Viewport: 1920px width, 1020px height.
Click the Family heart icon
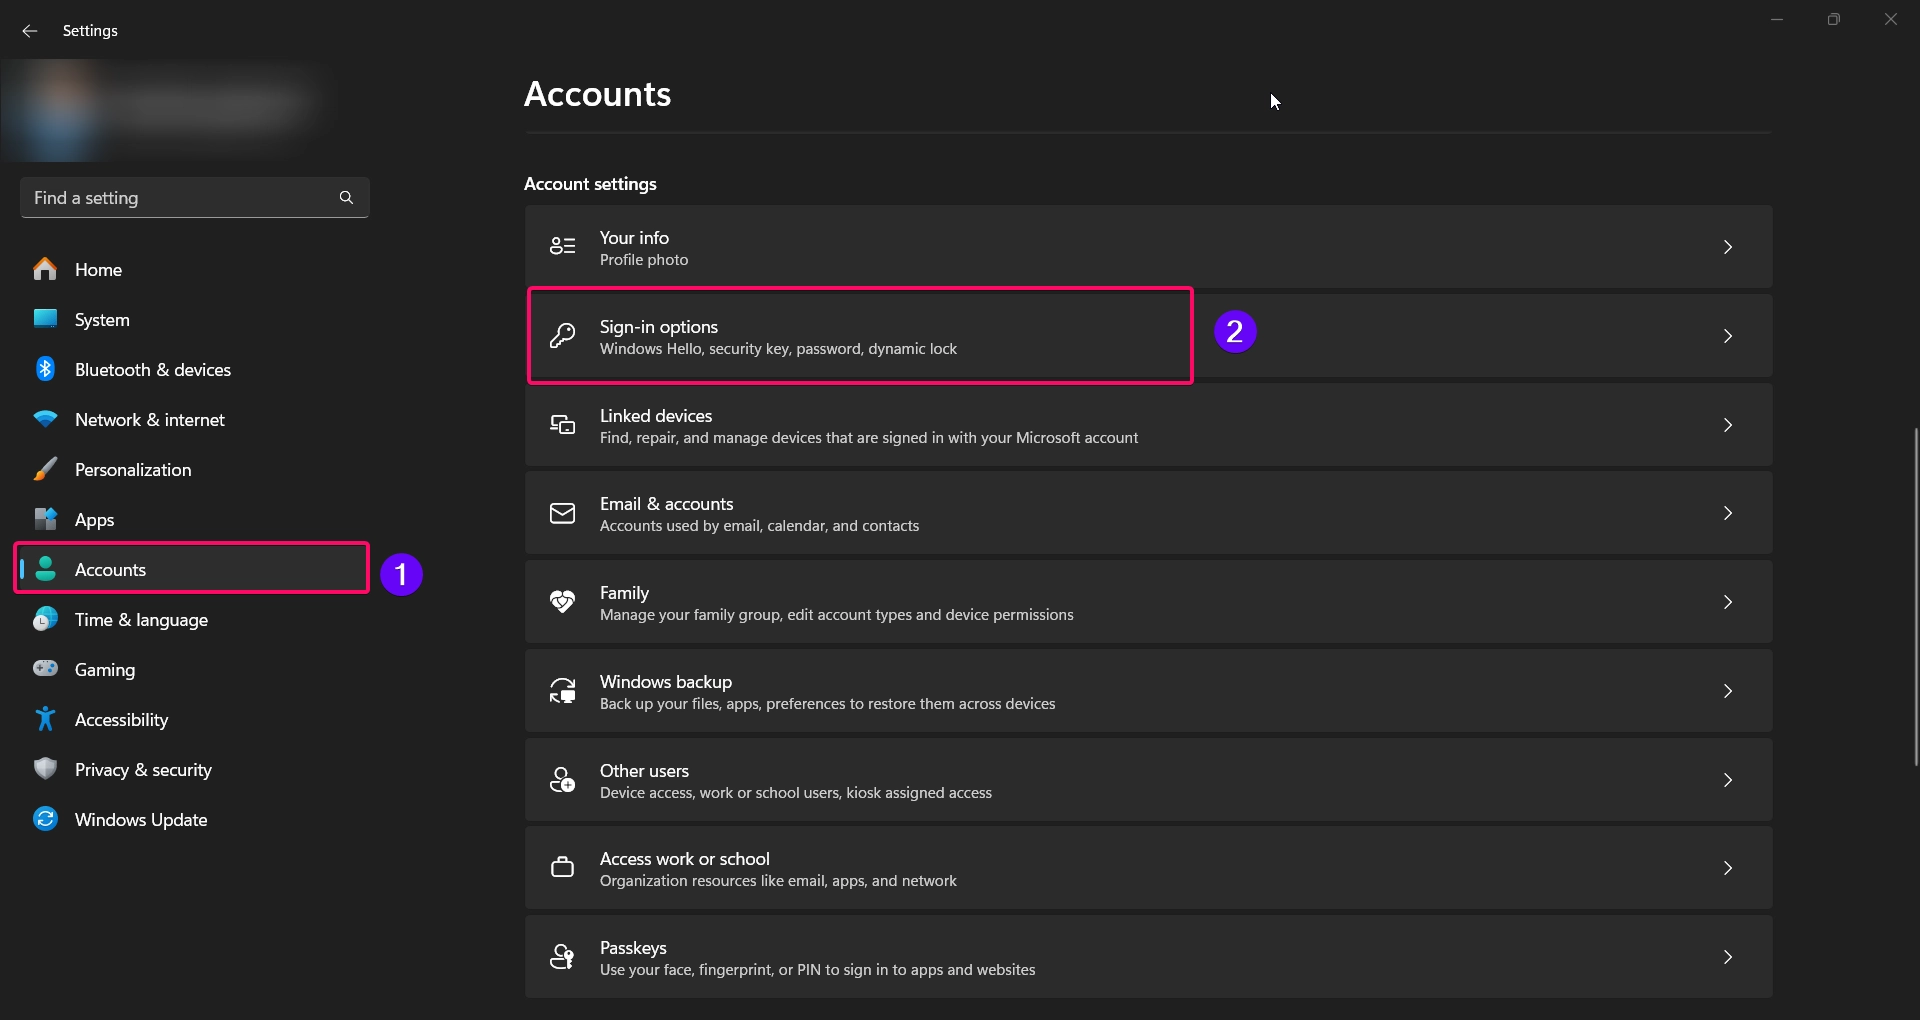click(563, 601)
